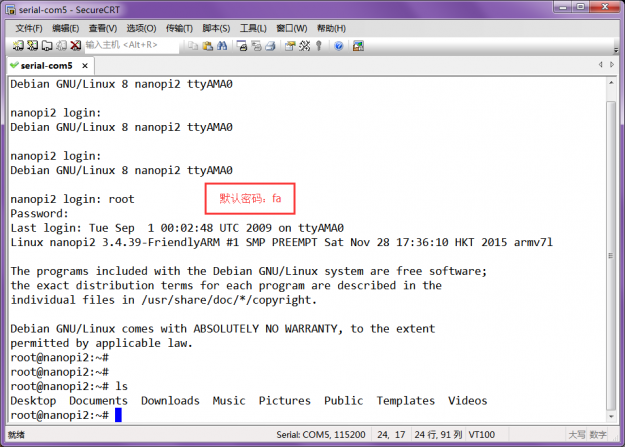Image resolution: width=625 pixels, height=447 pixels.
Task: Click the Templates directory name in terminal
Action: tap(406, 400)
